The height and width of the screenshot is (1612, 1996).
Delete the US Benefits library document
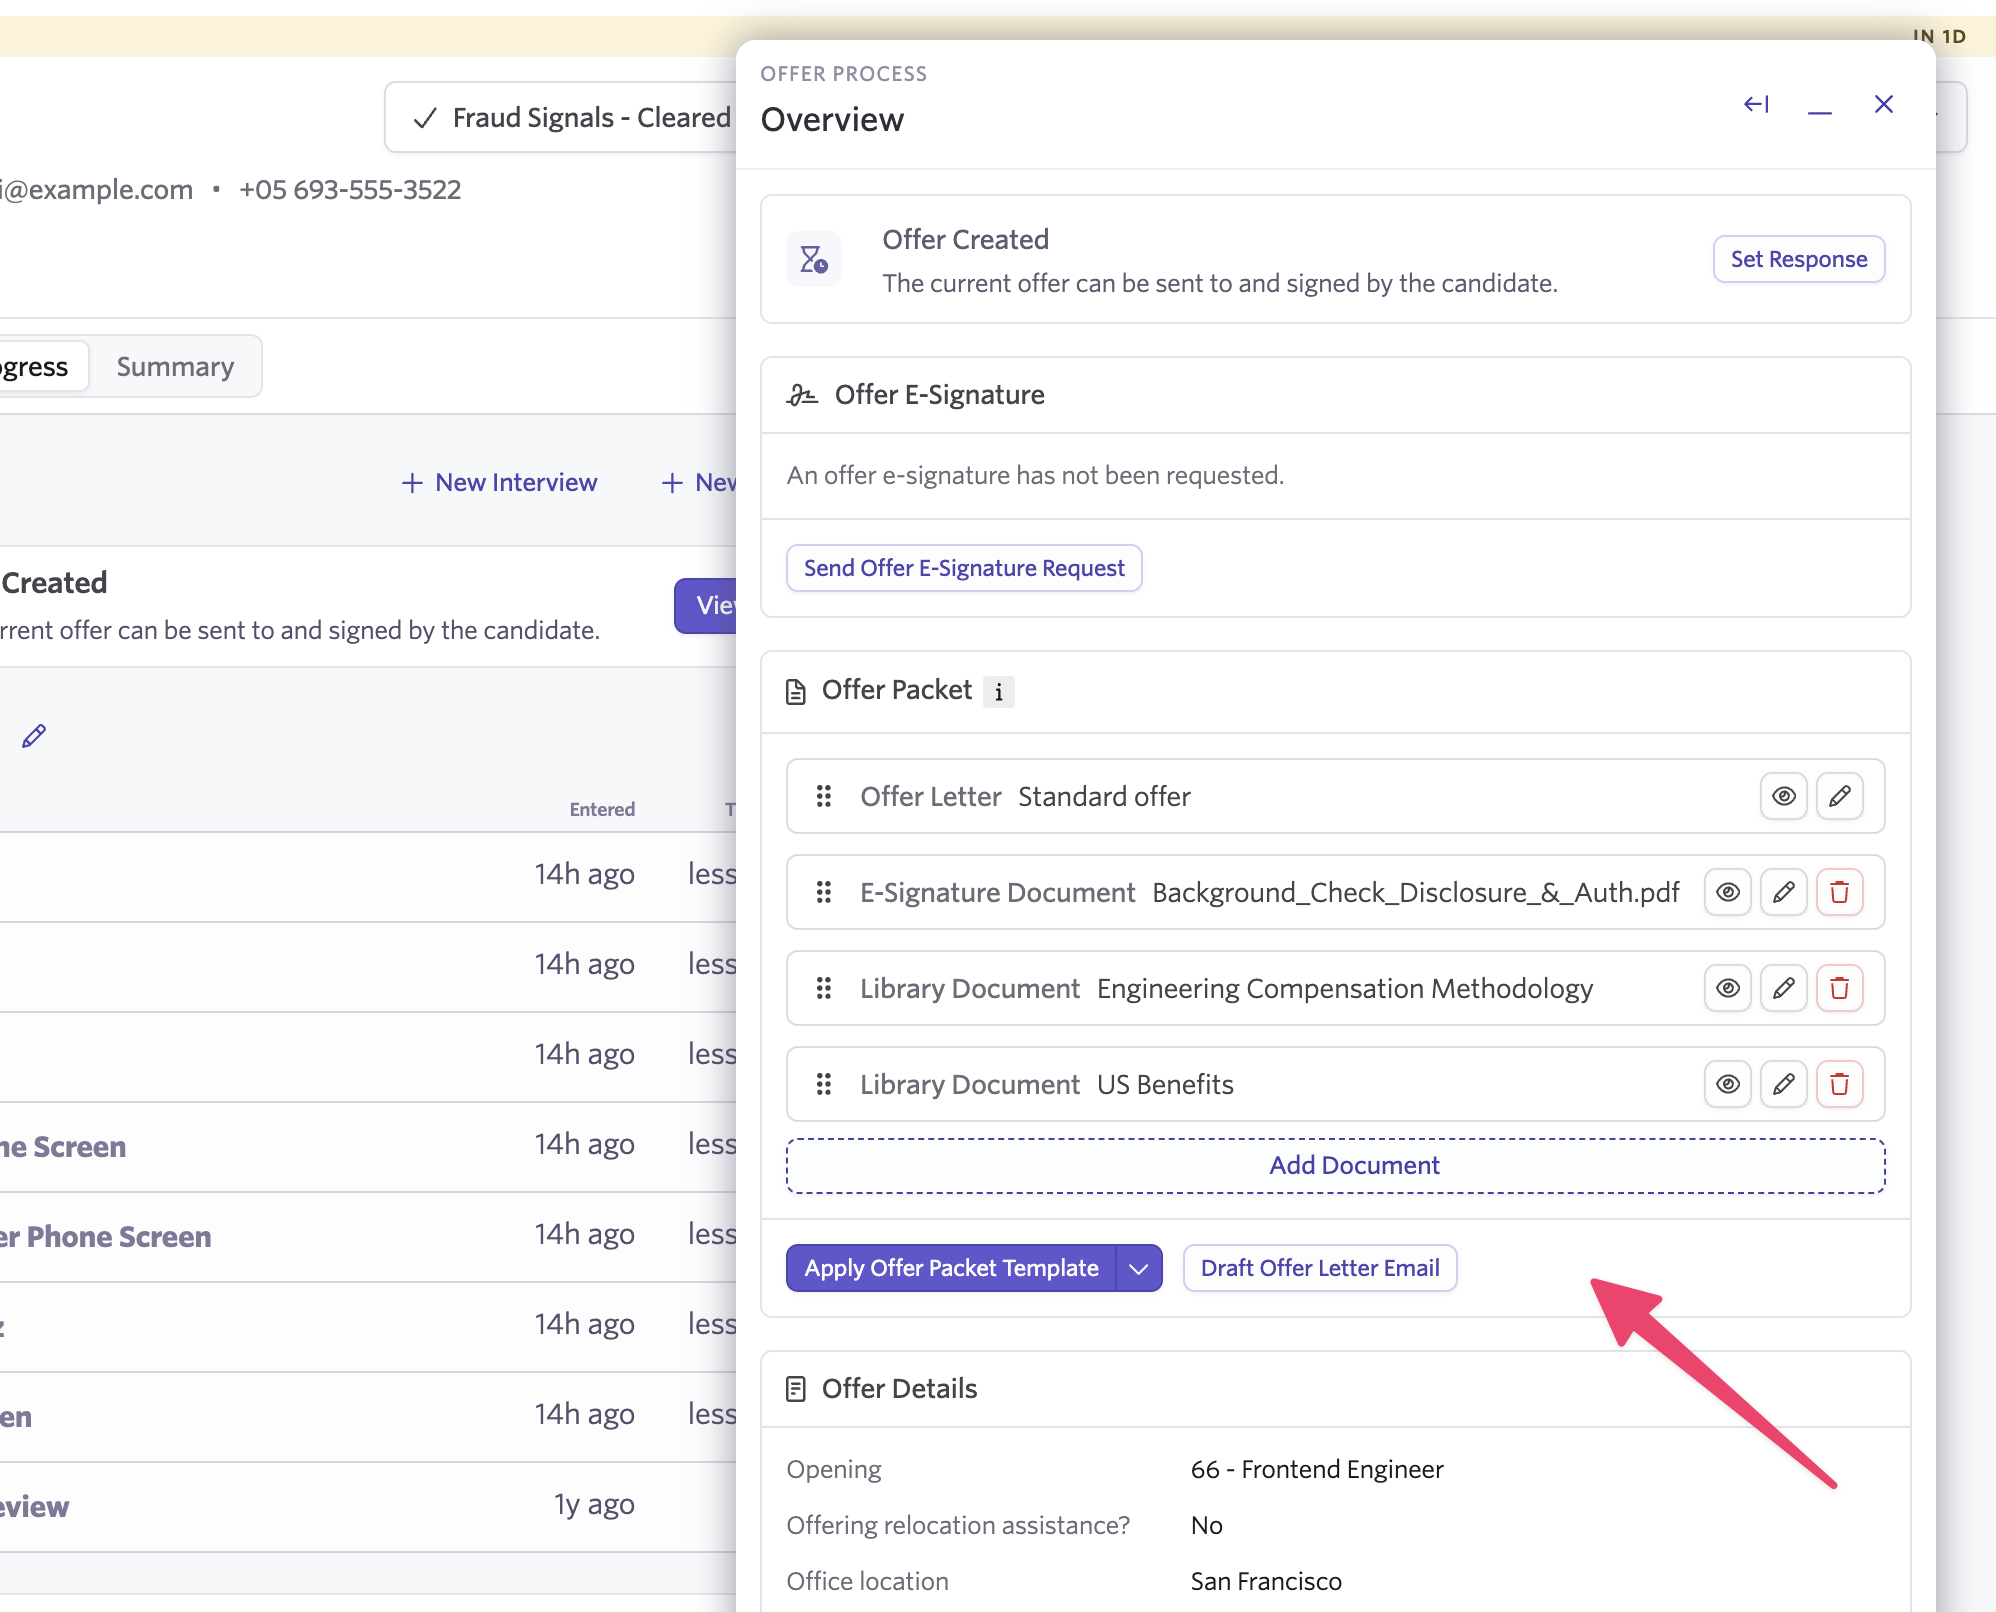click(x=1840, y=1084)
